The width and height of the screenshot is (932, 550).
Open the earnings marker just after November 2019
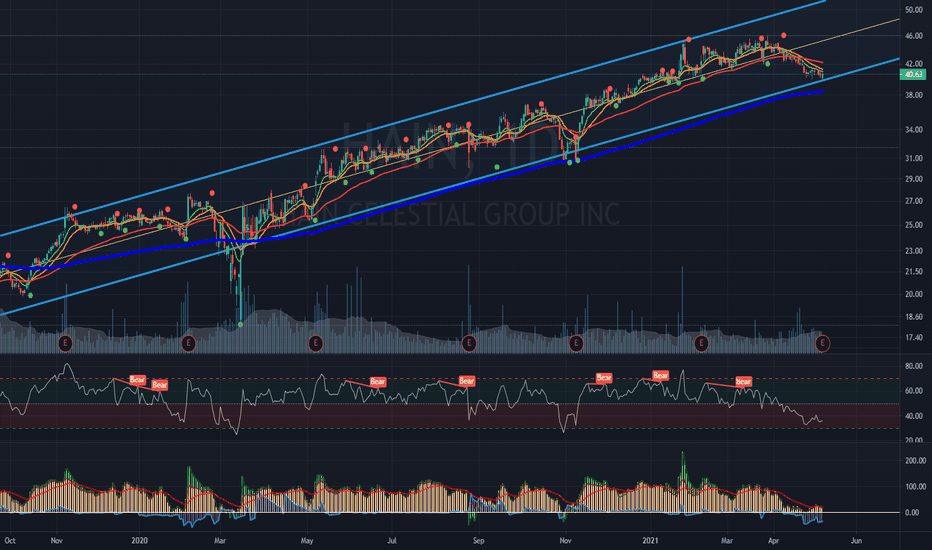[x=65, y=343]
